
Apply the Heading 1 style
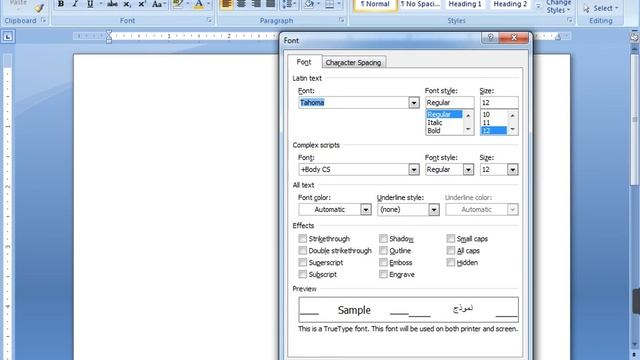[465, 4]
